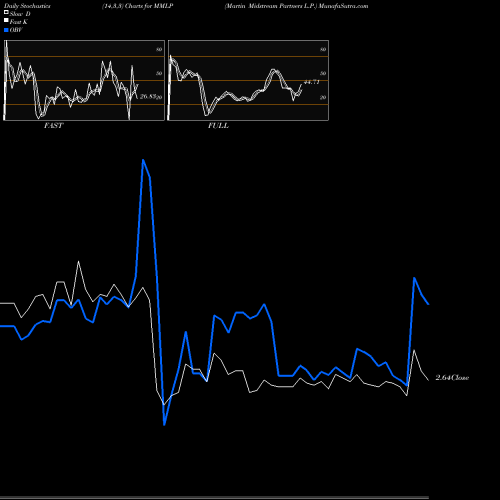This screenshot has width=500, height=500.
Task: Click the FULL chart label
Action: coord(218,126)
